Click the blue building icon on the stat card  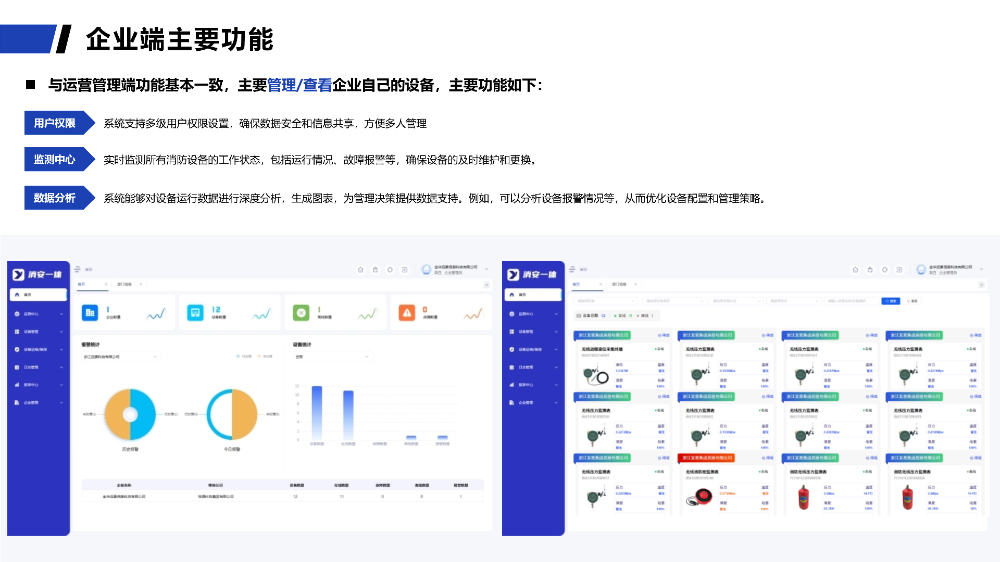(x=90, y=313)
